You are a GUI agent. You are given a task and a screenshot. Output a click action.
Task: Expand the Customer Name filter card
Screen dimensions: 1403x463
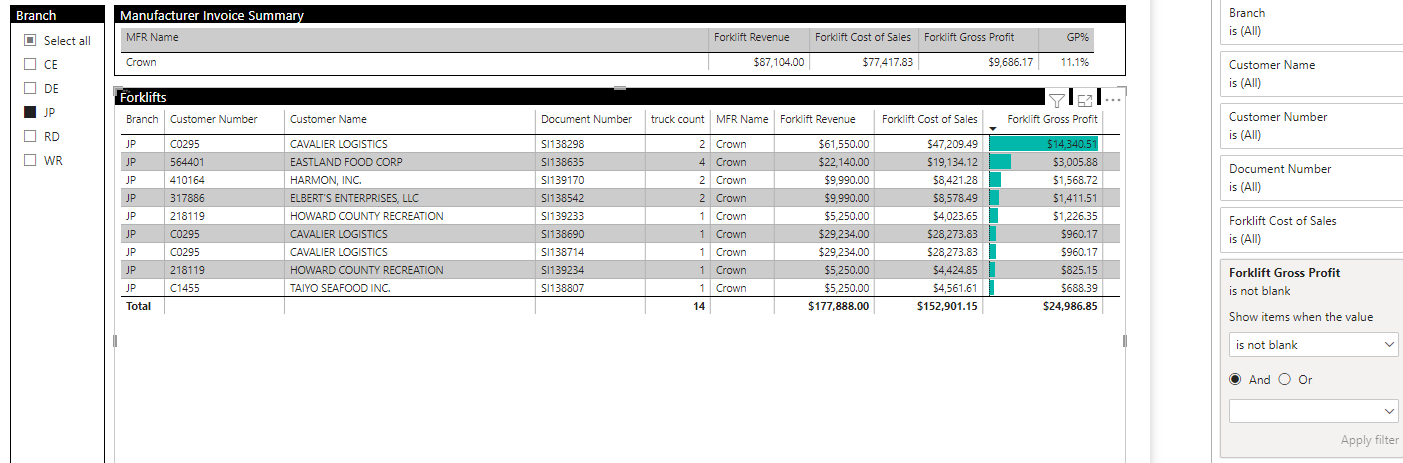point(1311,74)
